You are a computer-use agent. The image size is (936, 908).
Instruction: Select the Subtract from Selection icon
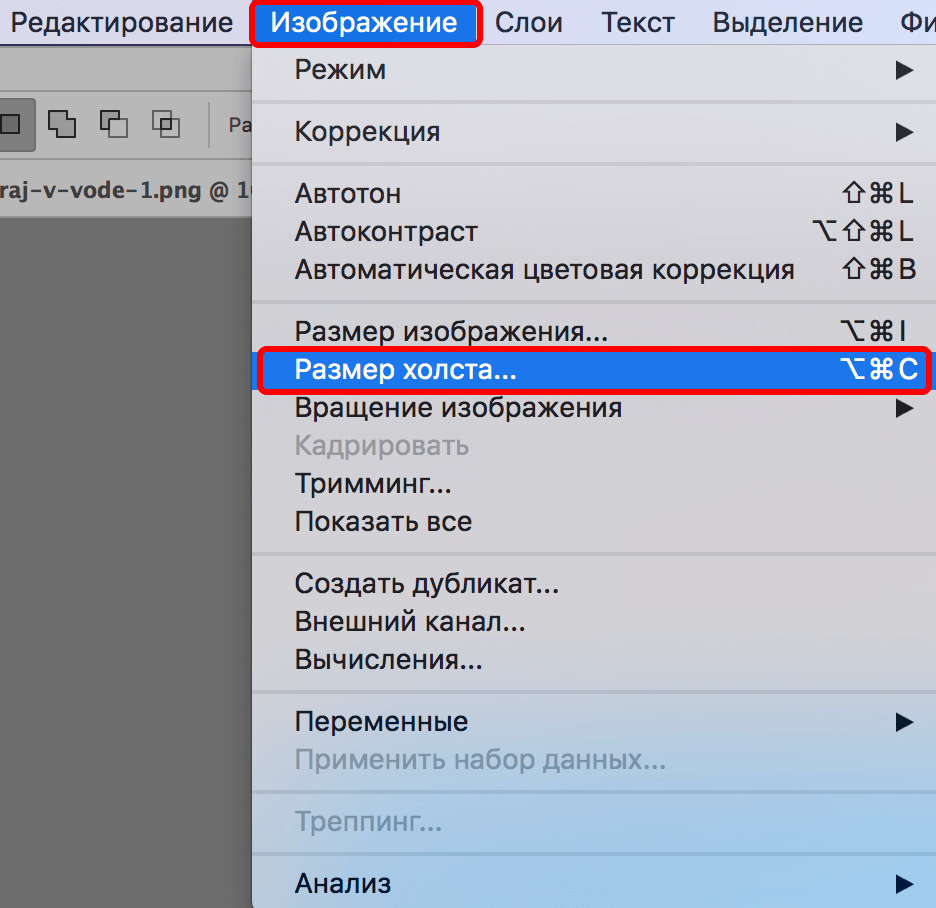[113, 124]
